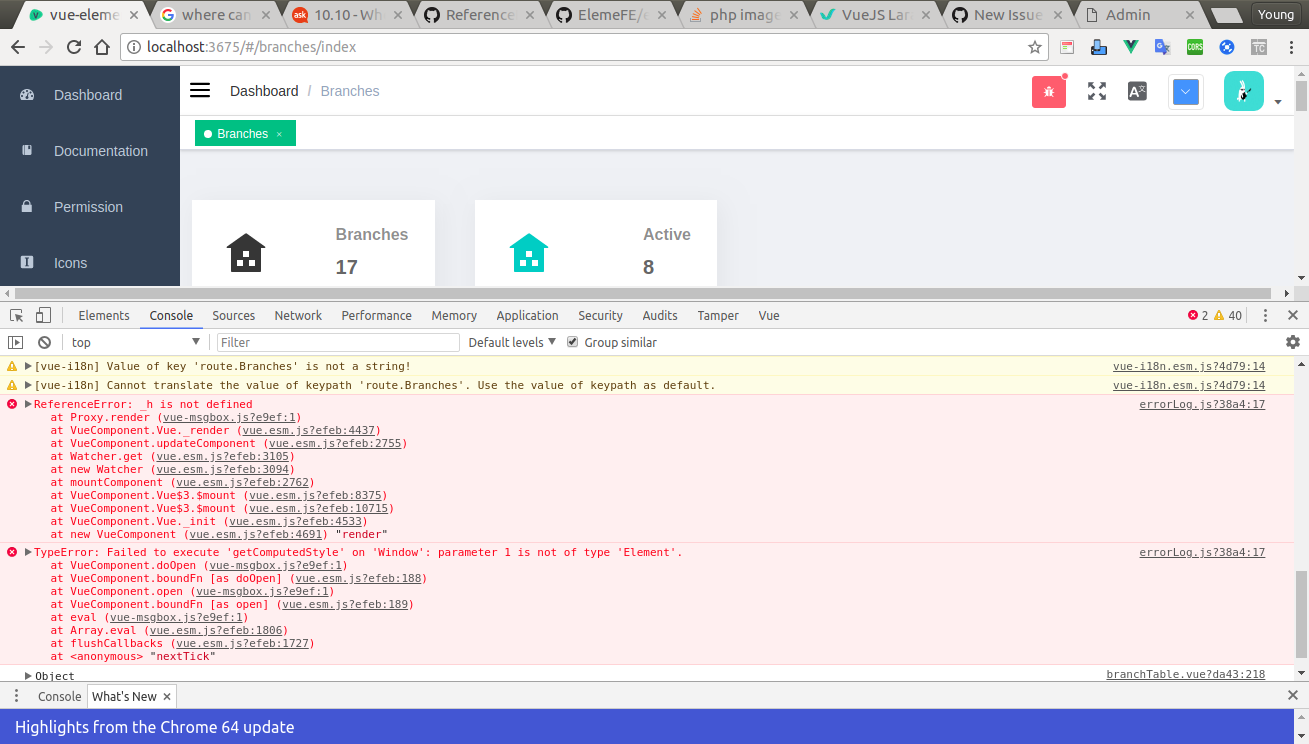Image resolution: width=1309 pixels, height=744 pixels.
Task: Open DevTools settings gear
Action: (x=1293, y=342)
